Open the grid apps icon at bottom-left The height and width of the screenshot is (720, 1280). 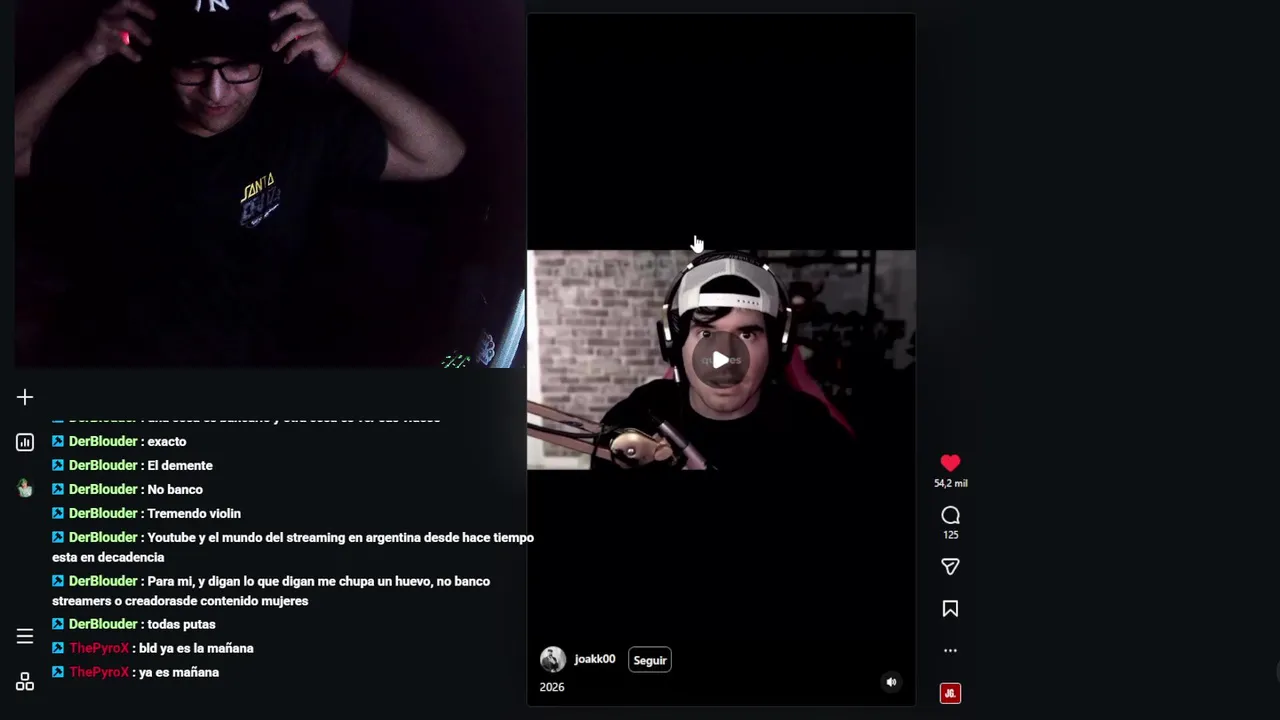click(25, 682)
